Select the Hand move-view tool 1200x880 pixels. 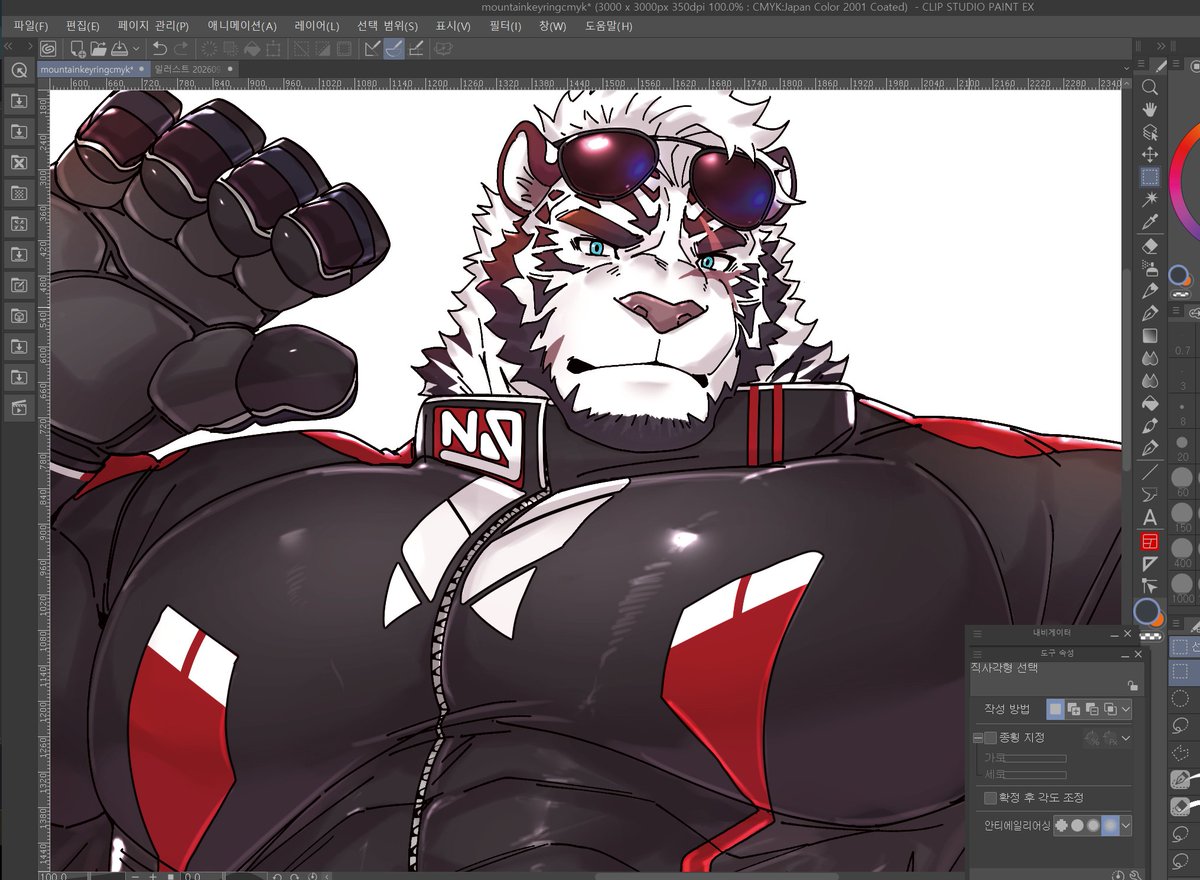tap(1150, 109)
